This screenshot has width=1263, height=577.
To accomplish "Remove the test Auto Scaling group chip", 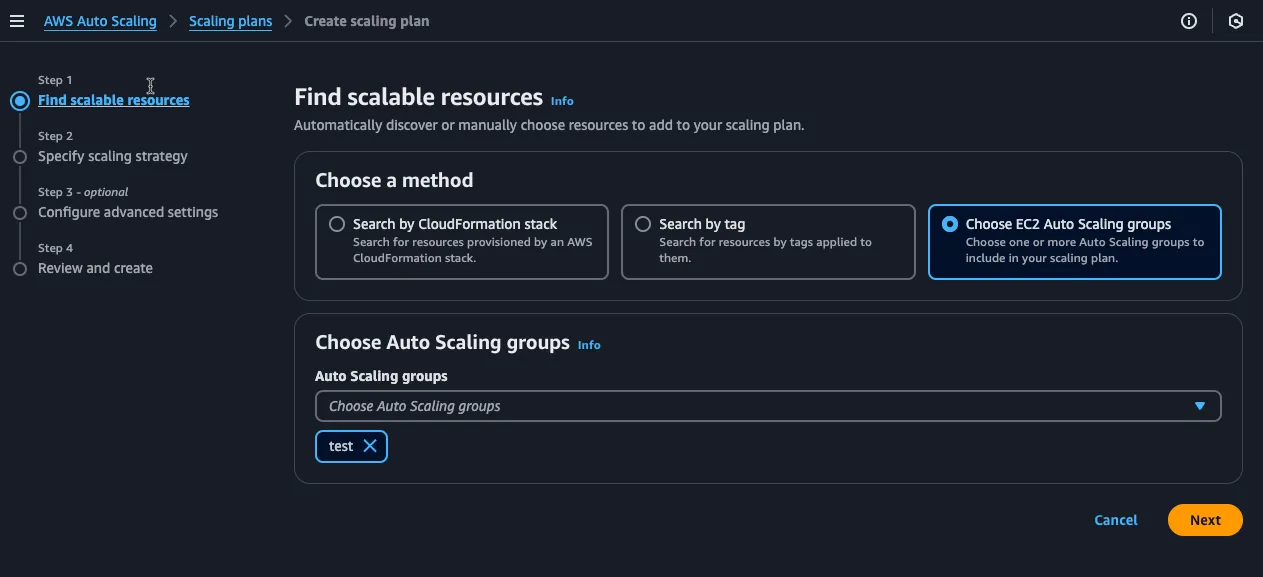I will (x=370, y=446).
